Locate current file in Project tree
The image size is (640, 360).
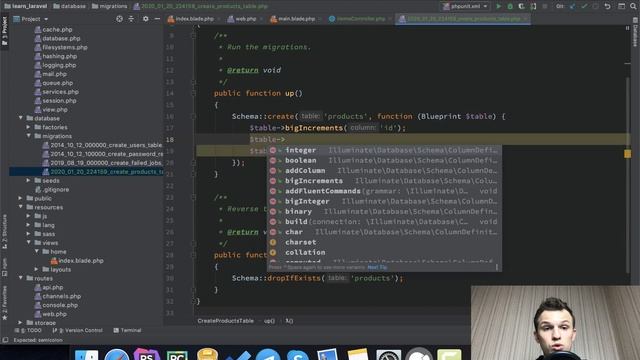[119, 19]
